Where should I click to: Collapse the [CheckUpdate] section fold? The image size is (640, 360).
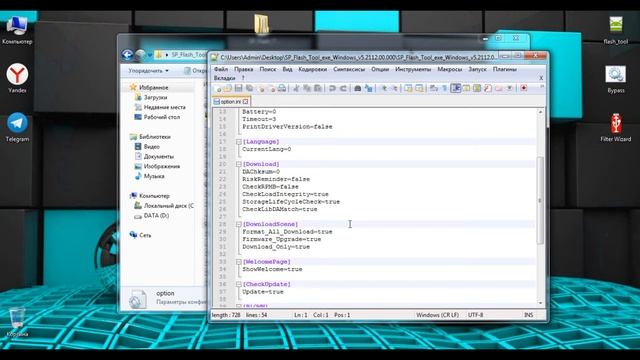tap(238, 284)
